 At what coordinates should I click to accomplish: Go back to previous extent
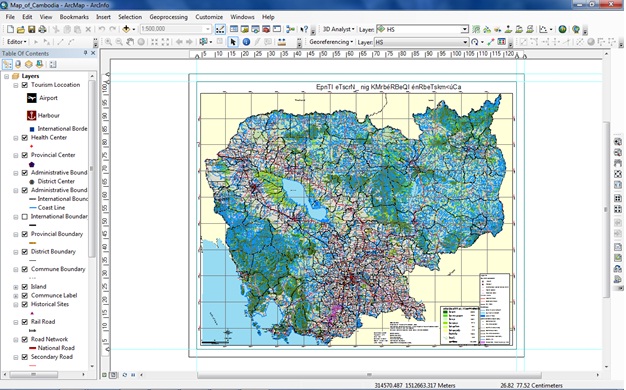tap(179, 42)
